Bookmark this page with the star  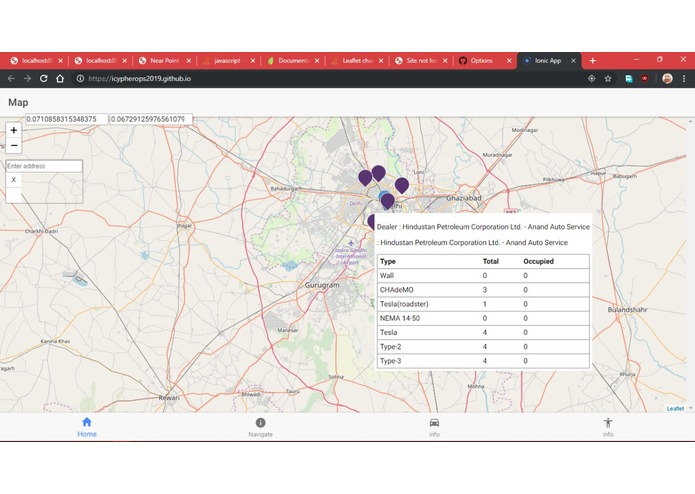coord(608,78)
